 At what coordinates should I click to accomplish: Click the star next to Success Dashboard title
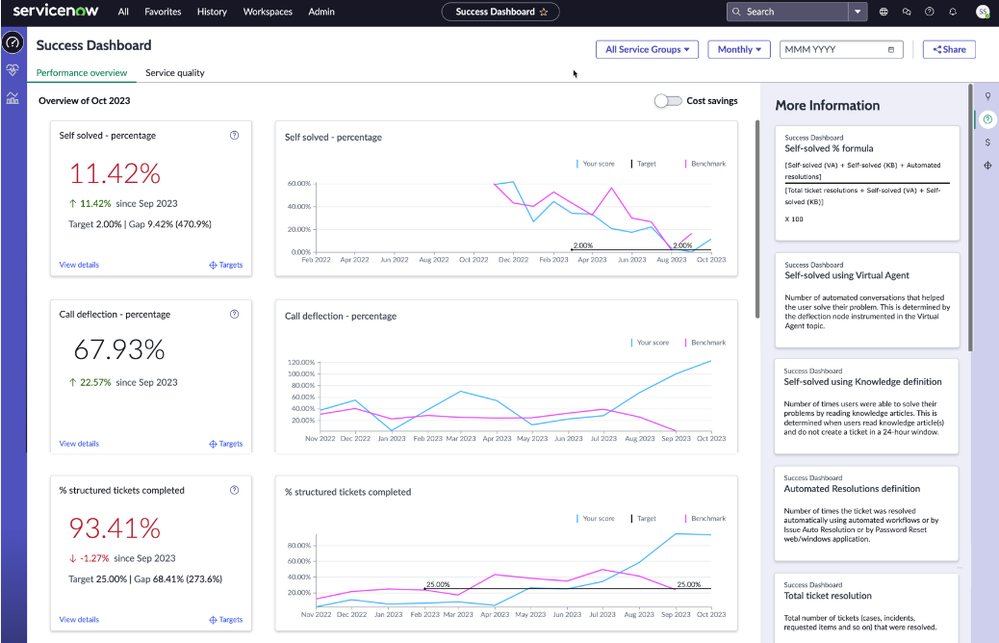[545, 12]
